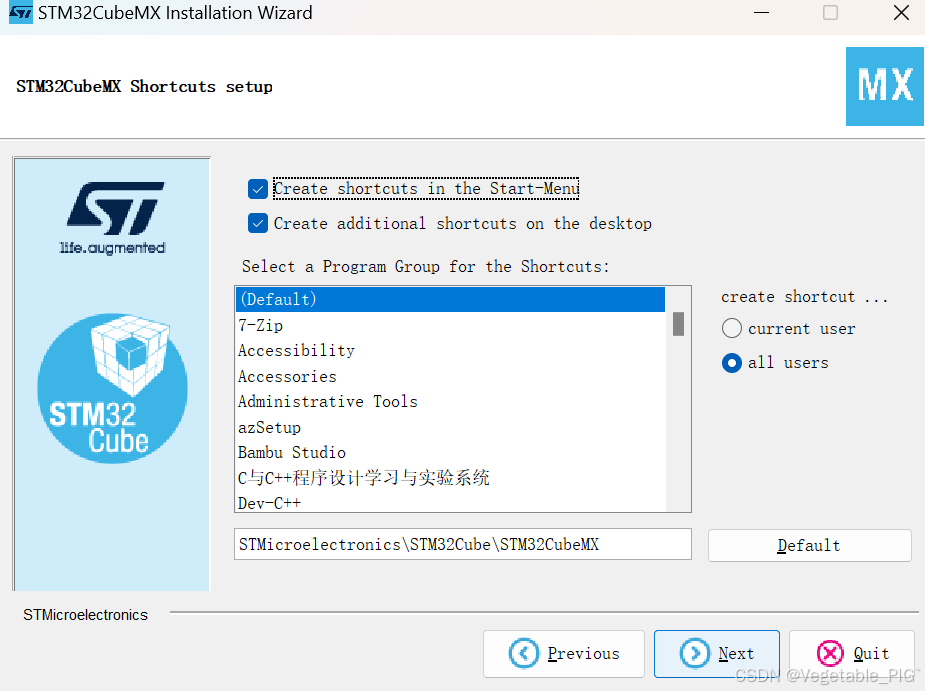Select 7-Zip in program group list

[x=451, y=325]
